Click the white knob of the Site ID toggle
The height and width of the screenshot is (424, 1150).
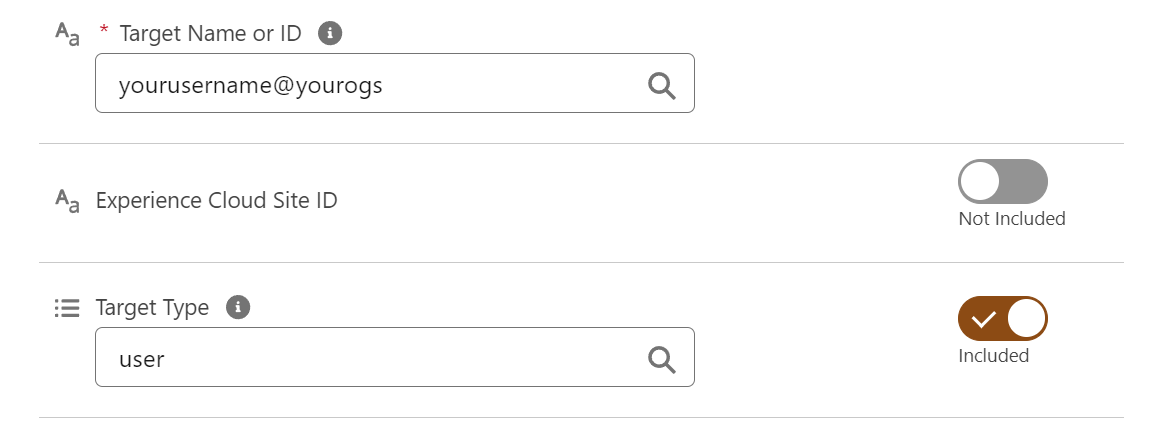point(980,182)
